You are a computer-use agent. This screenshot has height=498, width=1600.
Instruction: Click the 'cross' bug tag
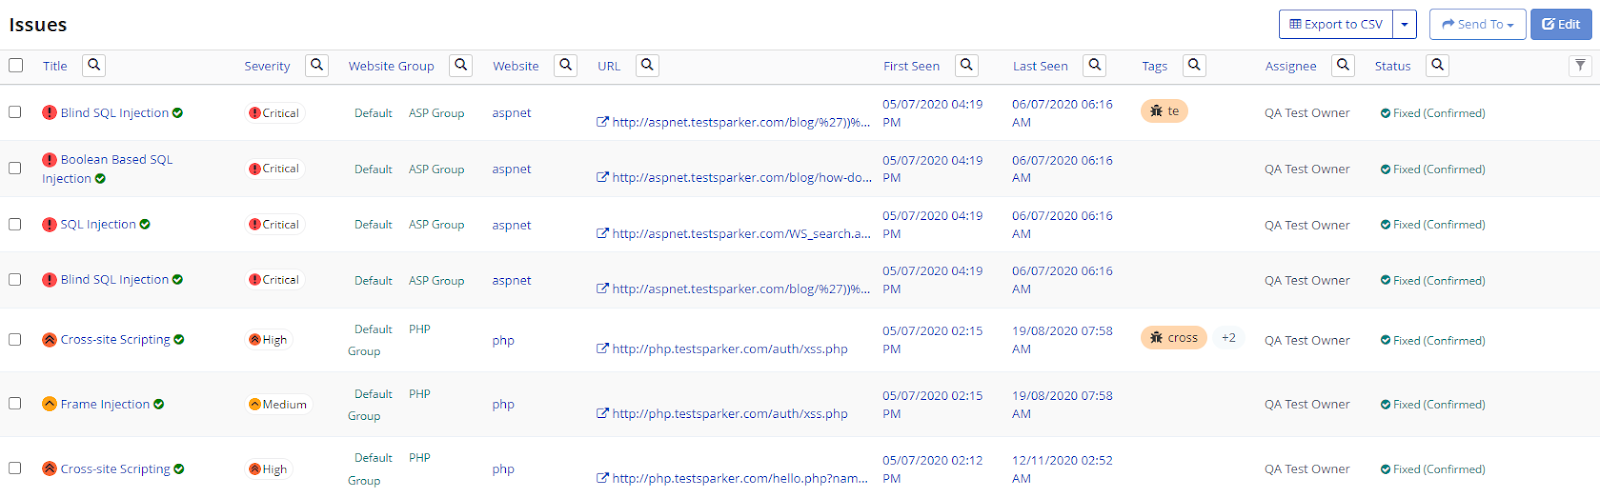tap(1174, 338)
